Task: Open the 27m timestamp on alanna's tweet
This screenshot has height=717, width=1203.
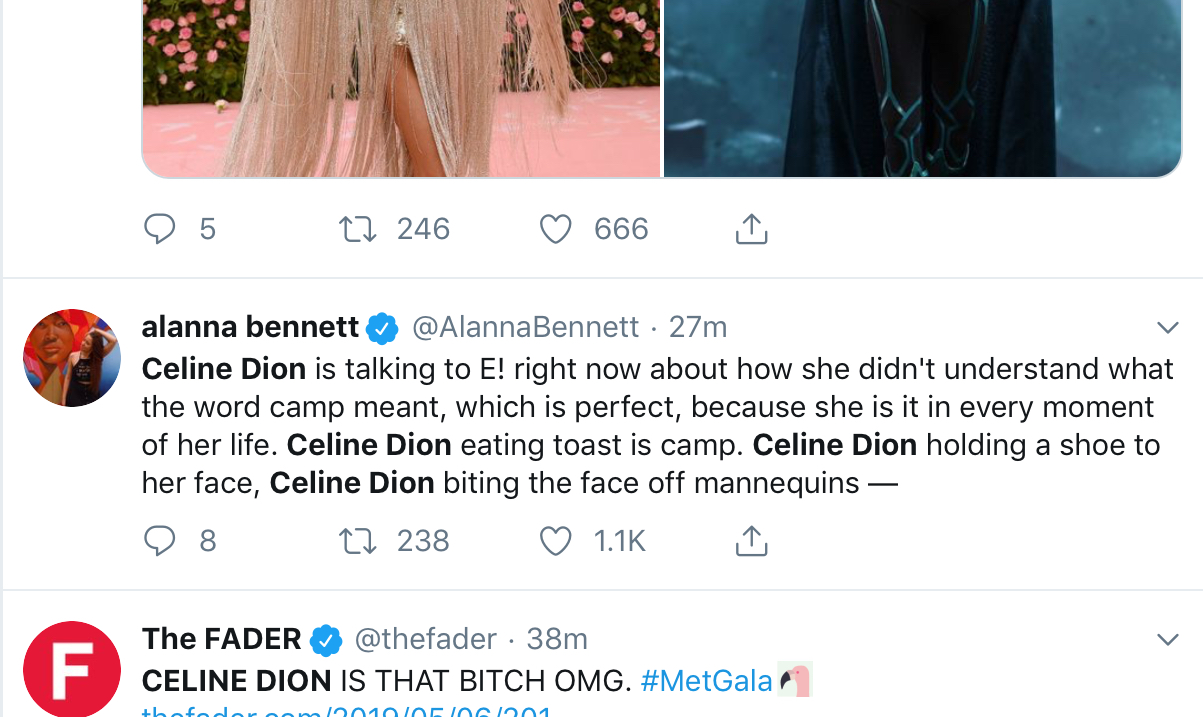Action: (698, 327)
